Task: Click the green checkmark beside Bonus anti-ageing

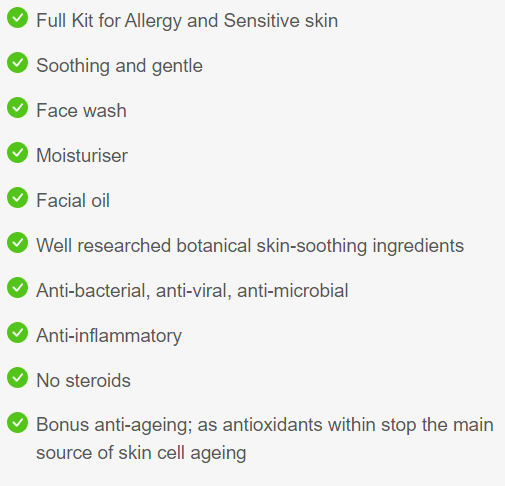Action: [x=17, y=422]
